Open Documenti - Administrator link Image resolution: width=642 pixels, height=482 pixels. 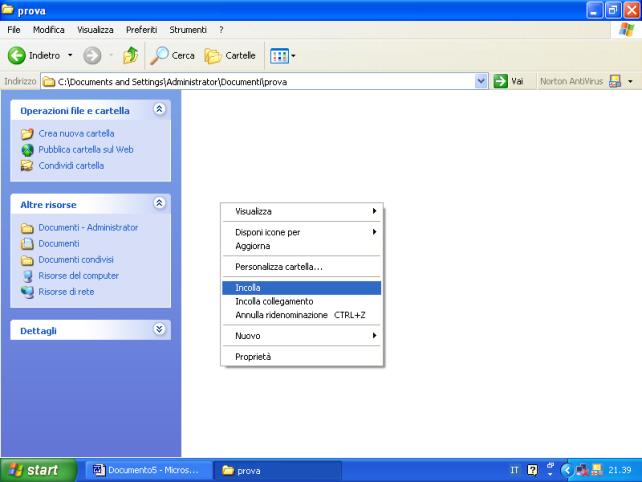[x=88, y=227]
